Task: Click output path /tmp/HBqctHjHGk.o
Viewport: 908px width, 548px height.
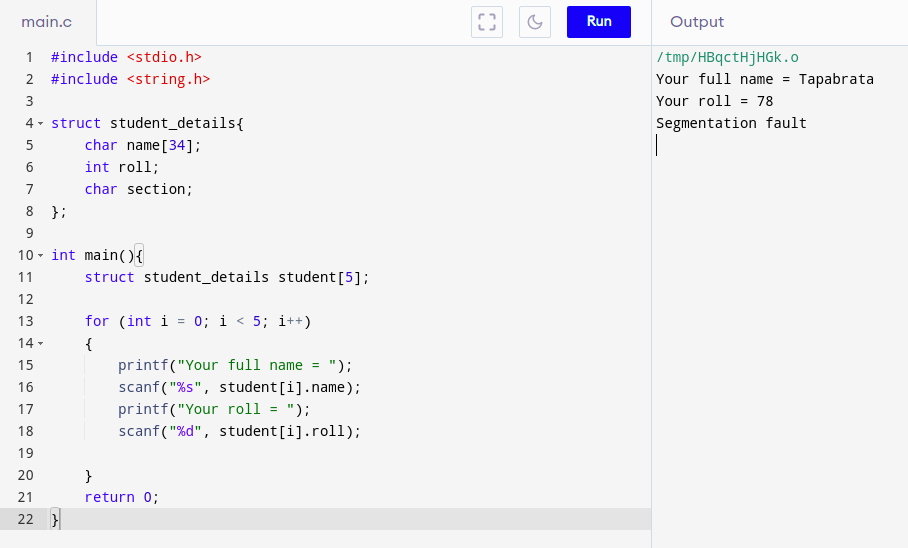Action: point(727,57)
